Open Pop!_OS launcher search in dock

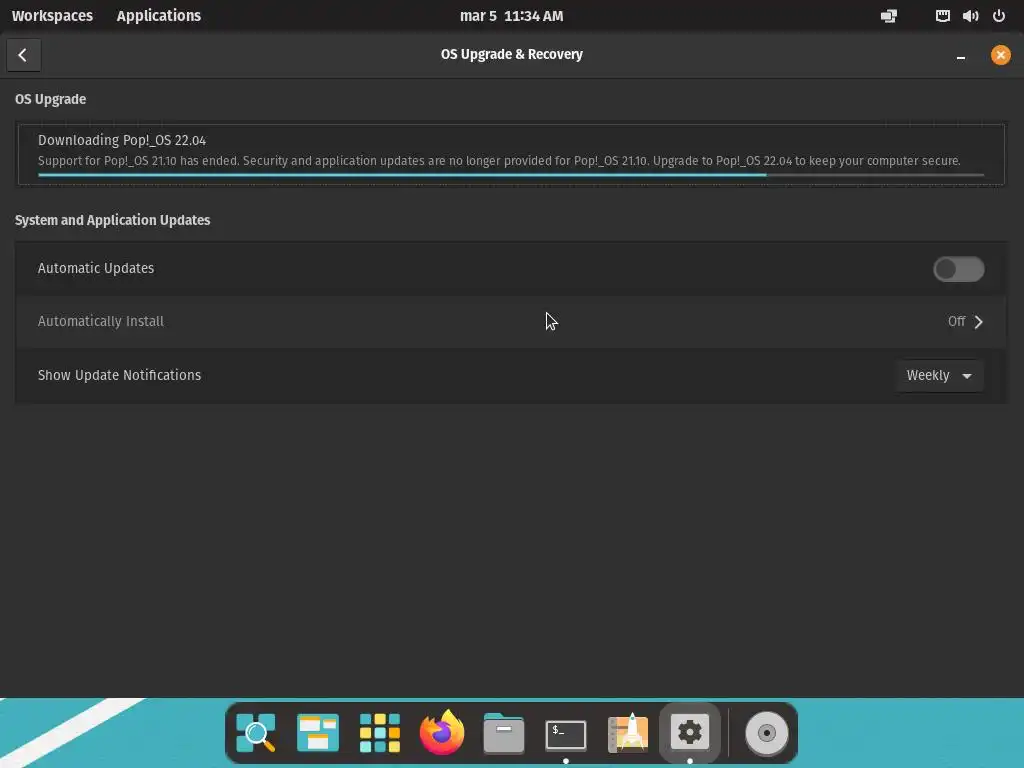coord(255,733)
